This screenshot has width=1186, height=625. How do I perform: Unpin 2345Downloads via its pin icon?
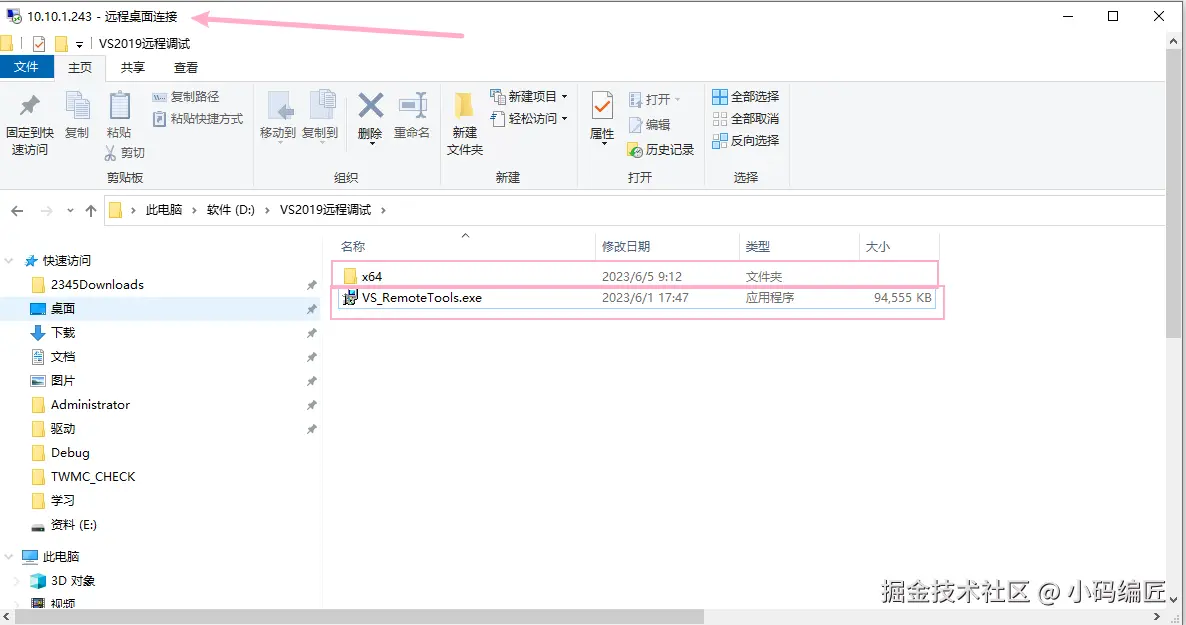coord(312,285)
